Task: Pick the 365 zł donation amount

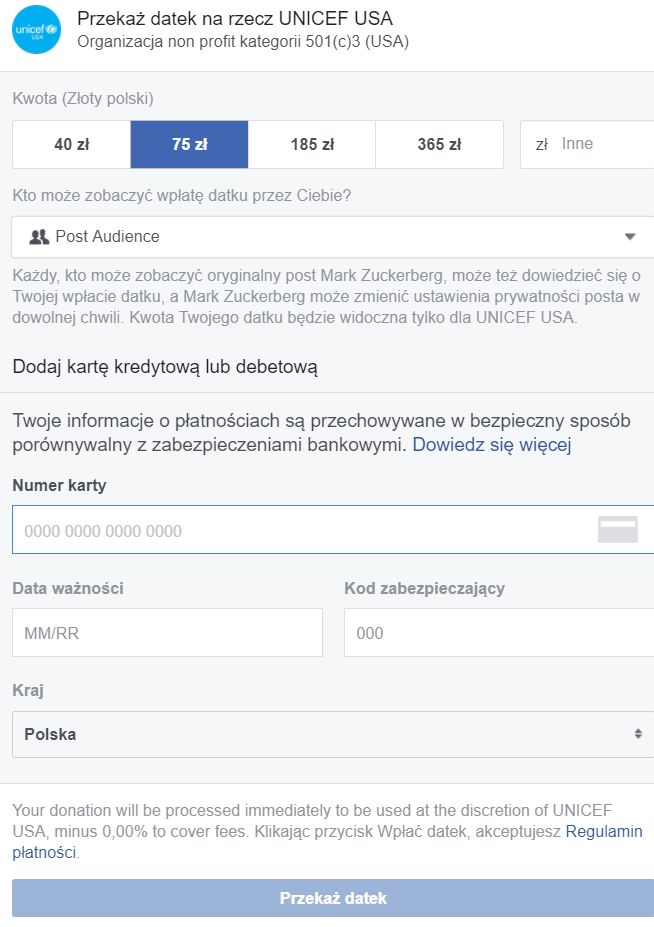Action: pyautogui.click(x=439, y=144)
